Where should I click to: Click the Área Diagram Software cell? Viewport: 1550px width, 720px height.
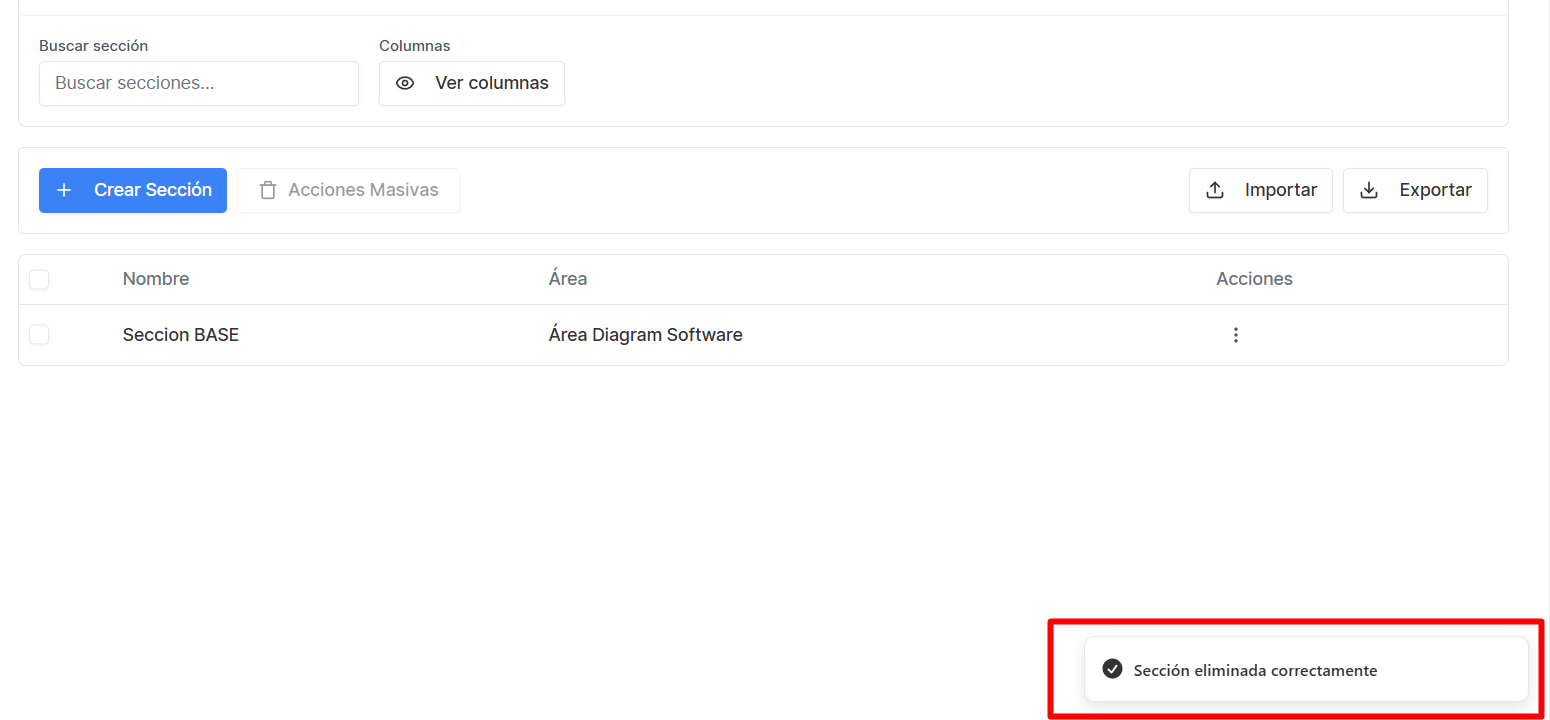tap(646, 335)
